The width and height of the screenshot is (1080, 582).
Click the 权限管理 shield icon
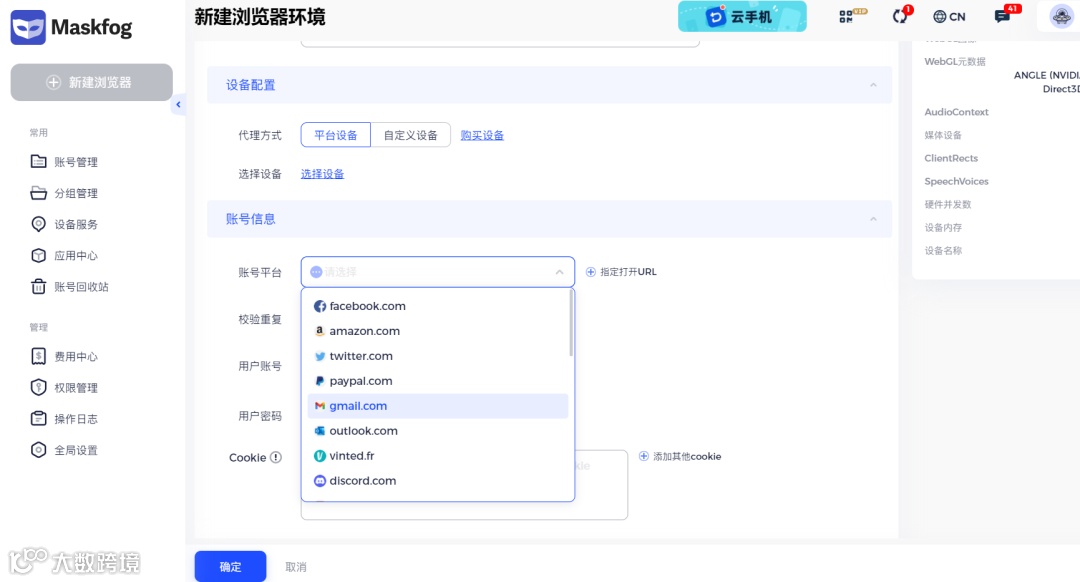(39, 387)
